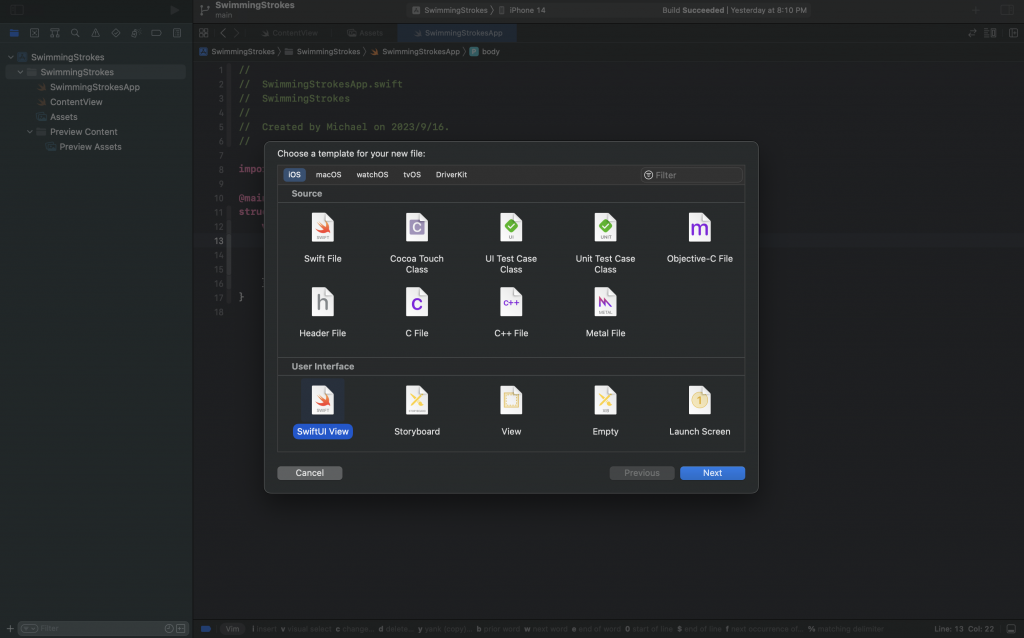Collapse the SwimmingStrokes group folder
The image size is (1024, 638).
(20, 72)
